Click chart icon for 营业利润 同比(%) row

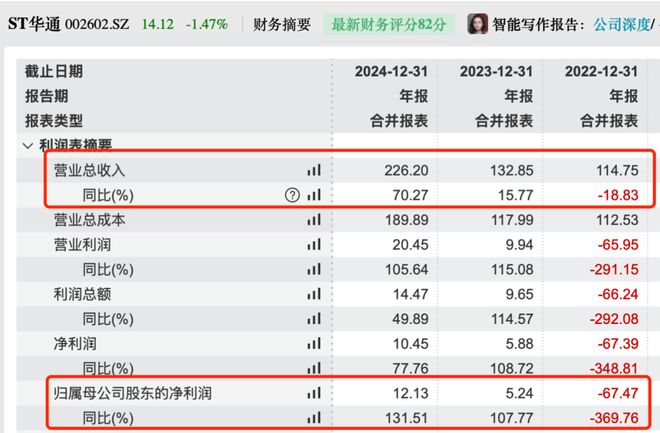click(x=314, y=269)
